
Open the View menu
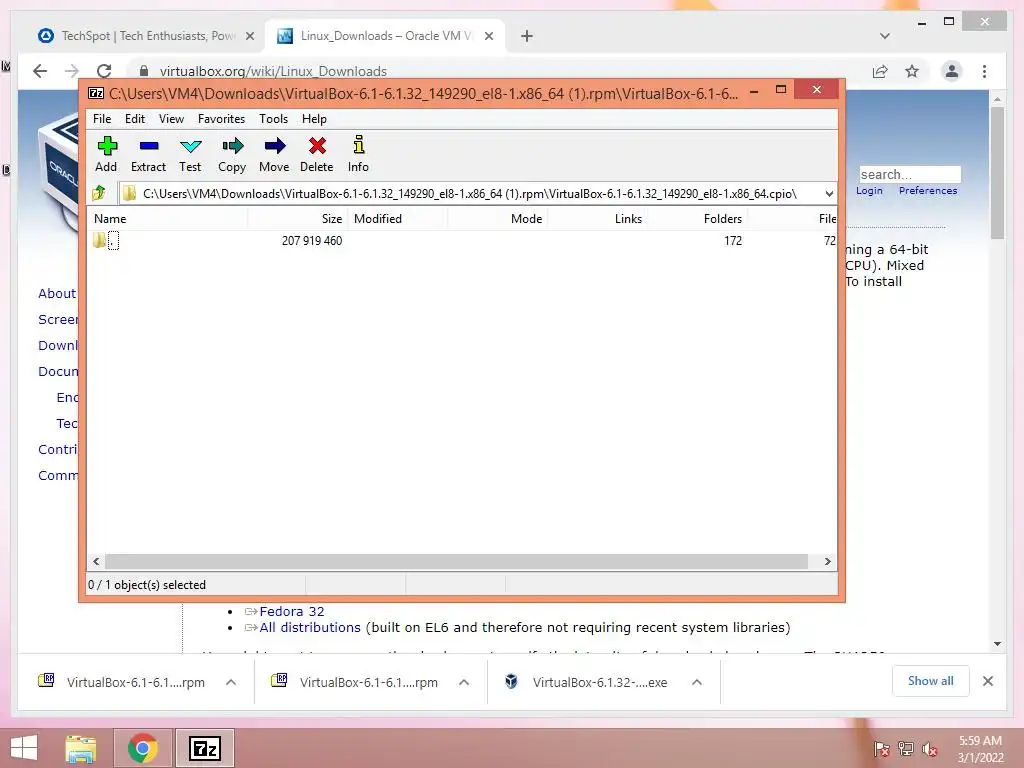point(171,119)
